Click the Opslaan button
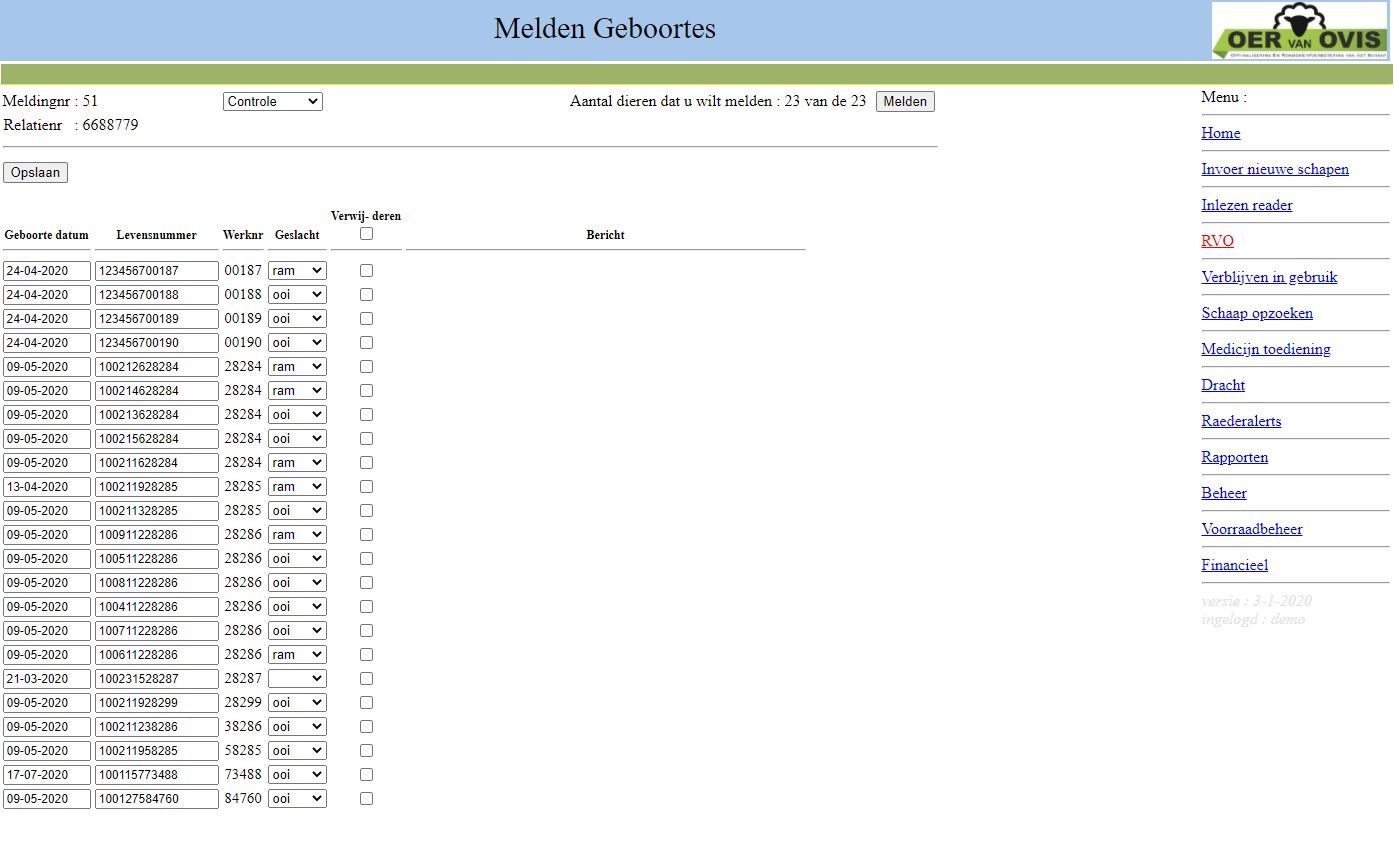 35,173
